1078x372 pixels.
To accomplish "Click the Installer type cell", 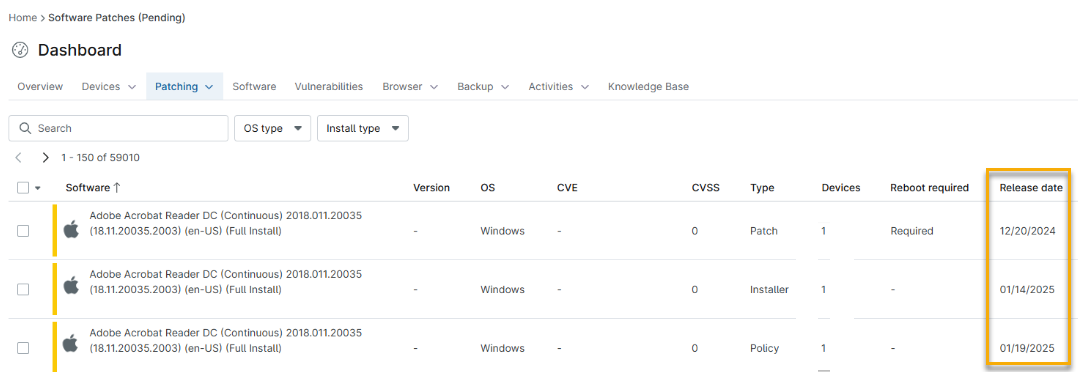I will click(x=769, y=289).
